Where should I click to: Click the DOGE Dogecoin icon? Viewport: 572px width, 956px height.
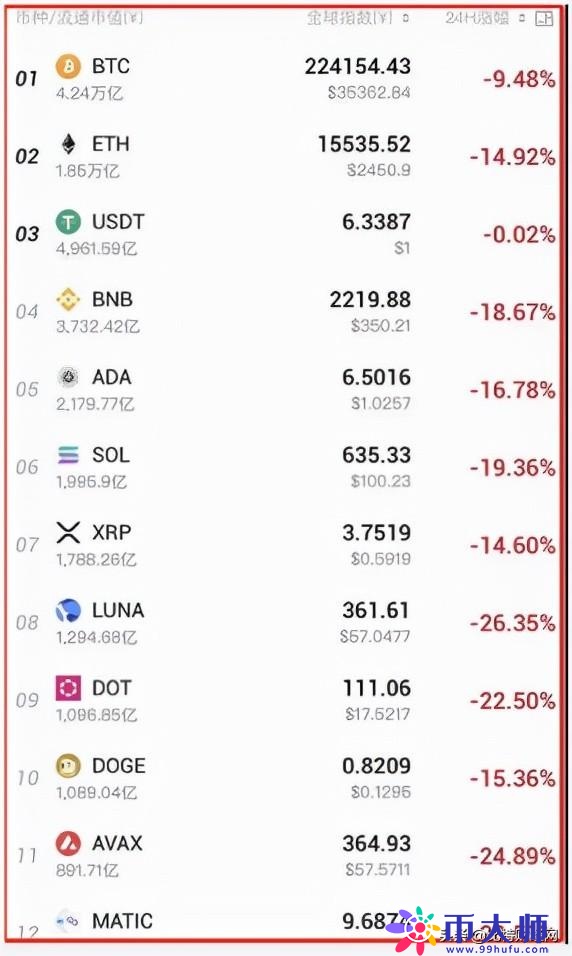(x=68, y=766)
